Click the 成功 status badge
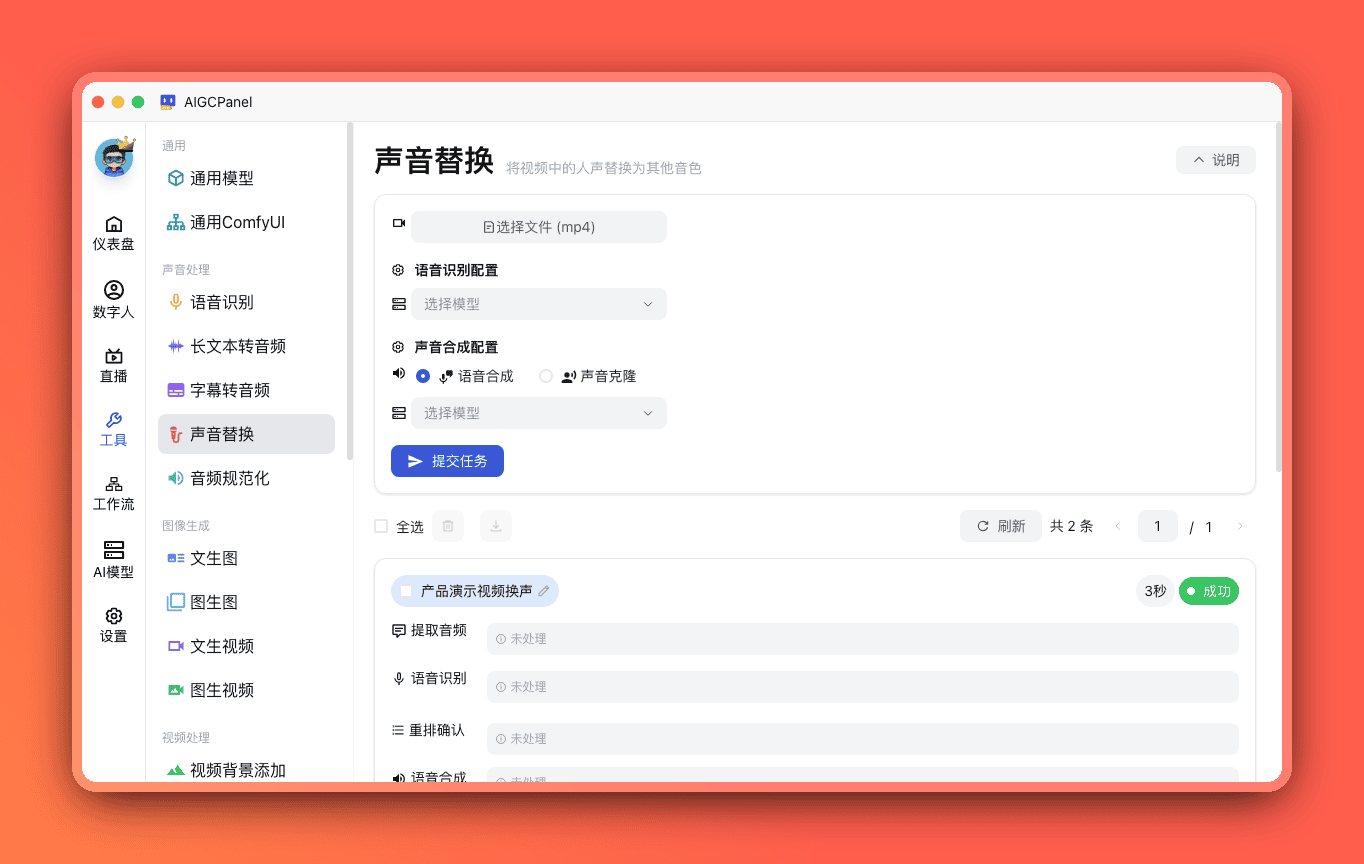Screen dimensions: 1364x864 [1209, 591]
